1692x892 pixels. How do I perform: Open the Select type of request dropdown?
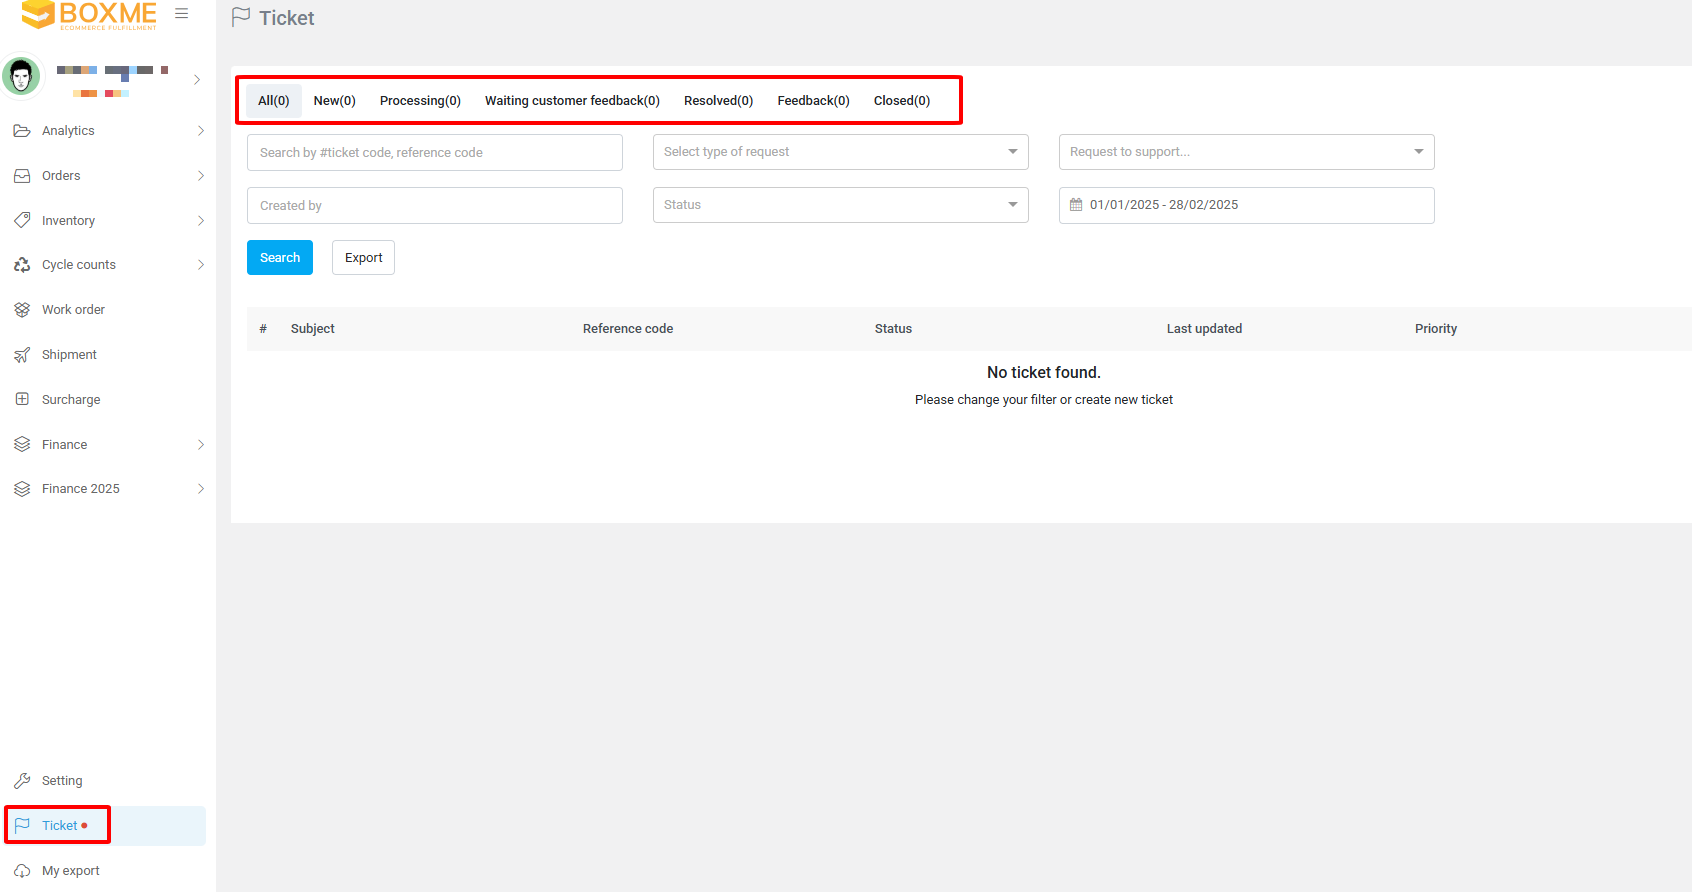coord(840,152)
